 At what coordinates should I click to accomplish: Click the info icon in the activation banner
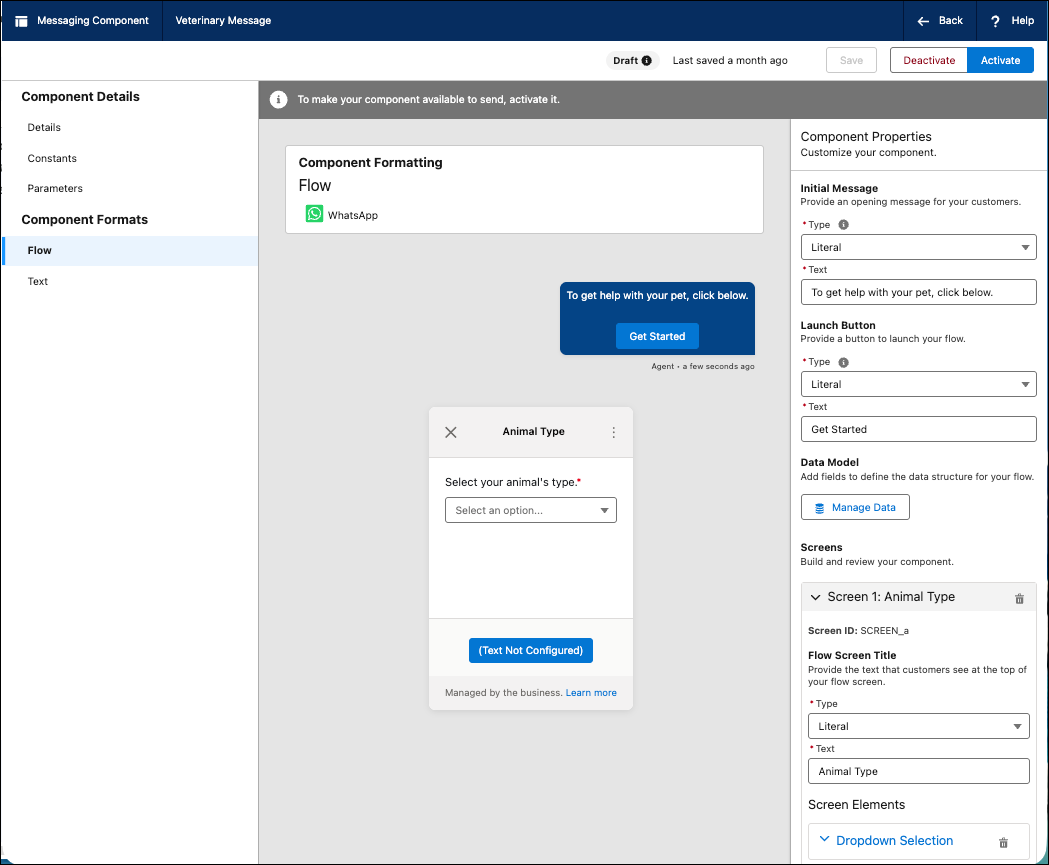278,100
